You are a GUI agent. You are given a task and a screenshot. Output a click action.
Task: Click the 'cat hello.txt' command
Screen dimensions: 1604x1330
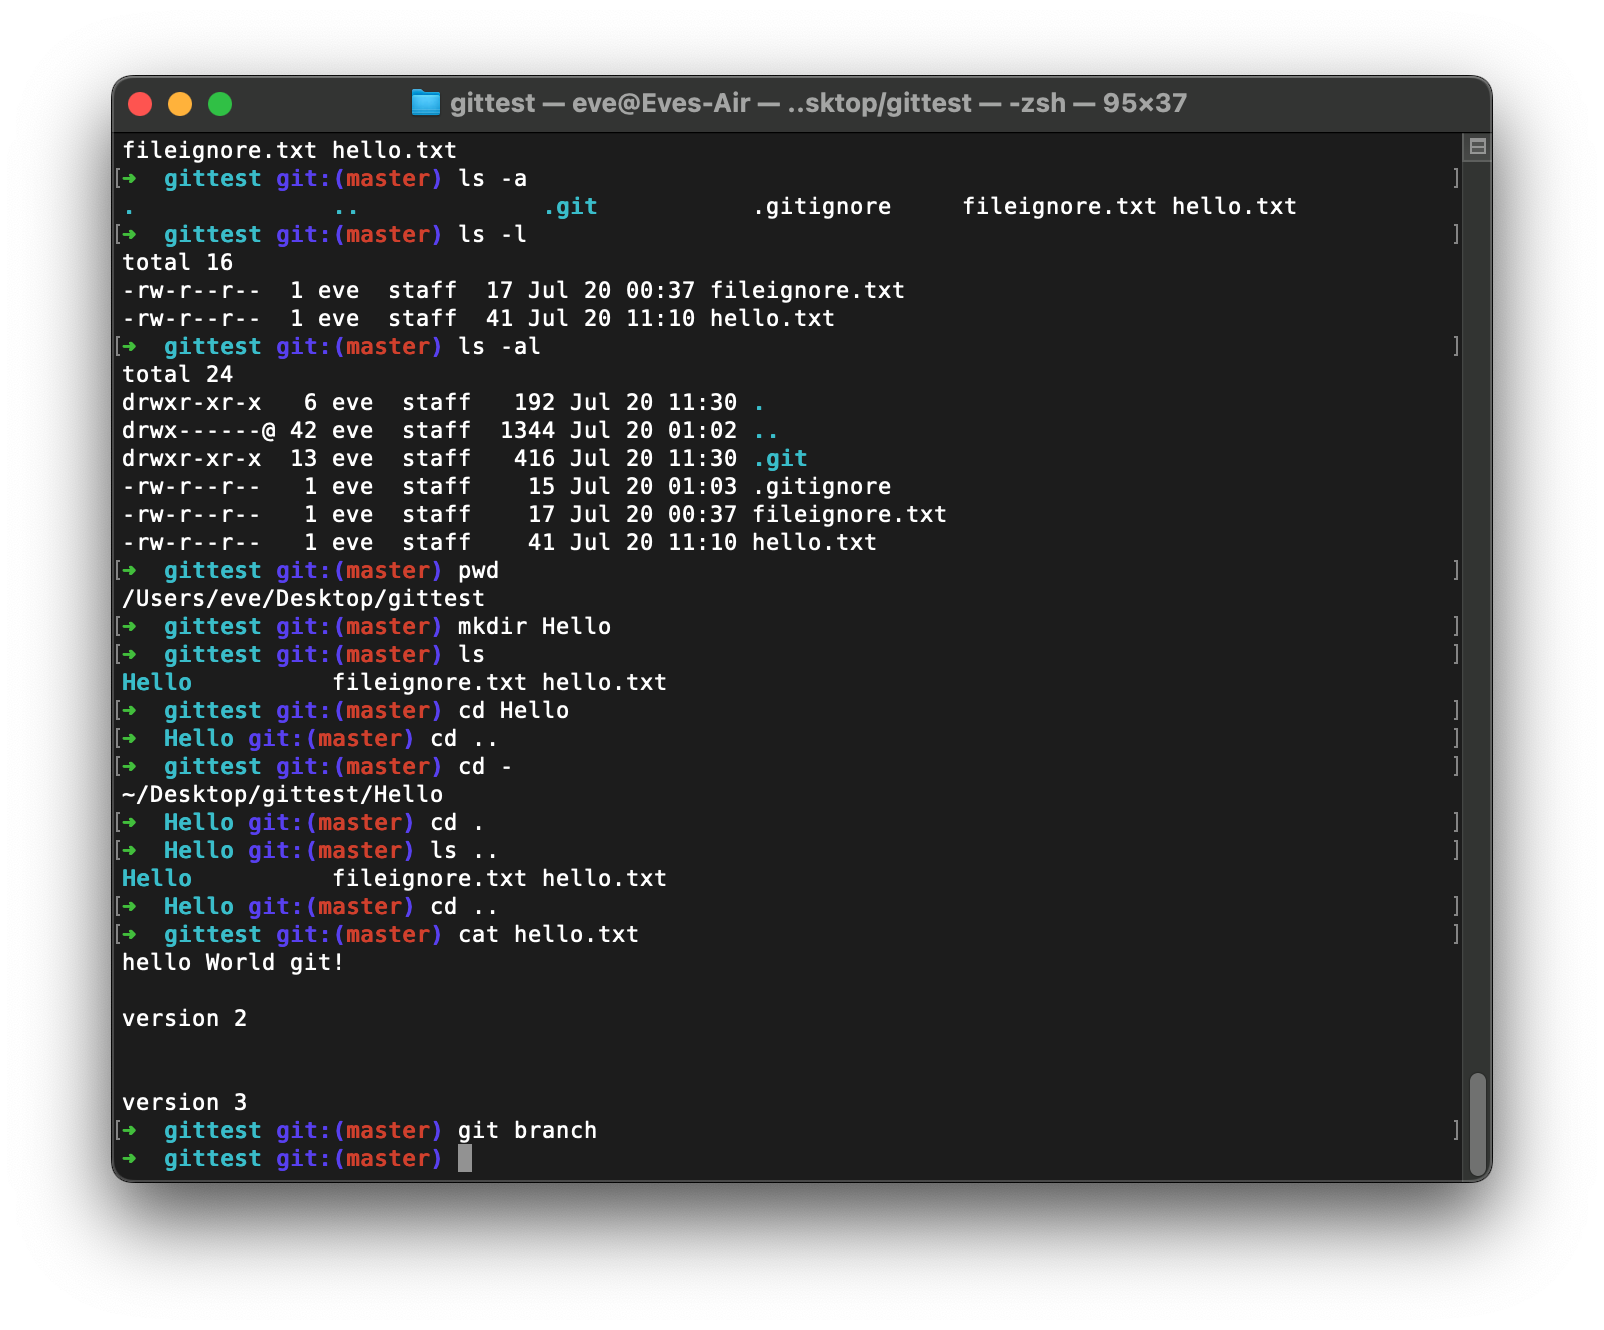[x=548, y=934]
